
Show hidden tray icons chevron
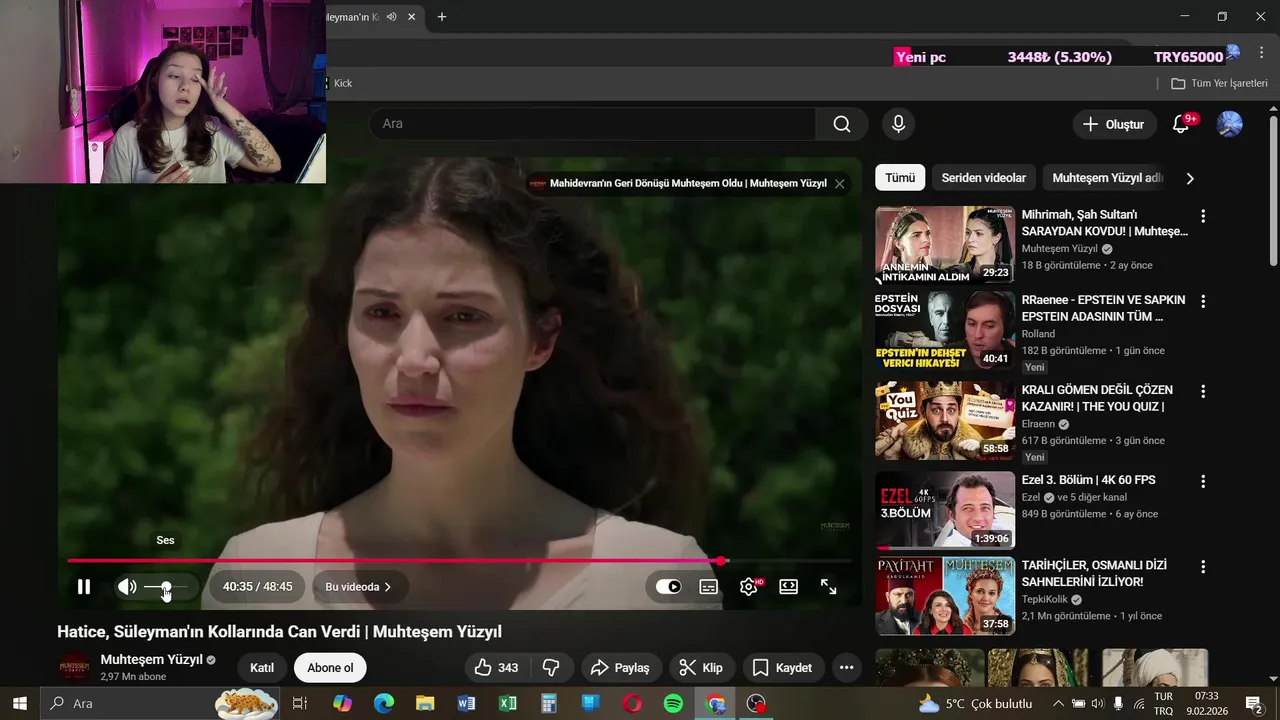pyautogui.click(x=1059, y=704)
